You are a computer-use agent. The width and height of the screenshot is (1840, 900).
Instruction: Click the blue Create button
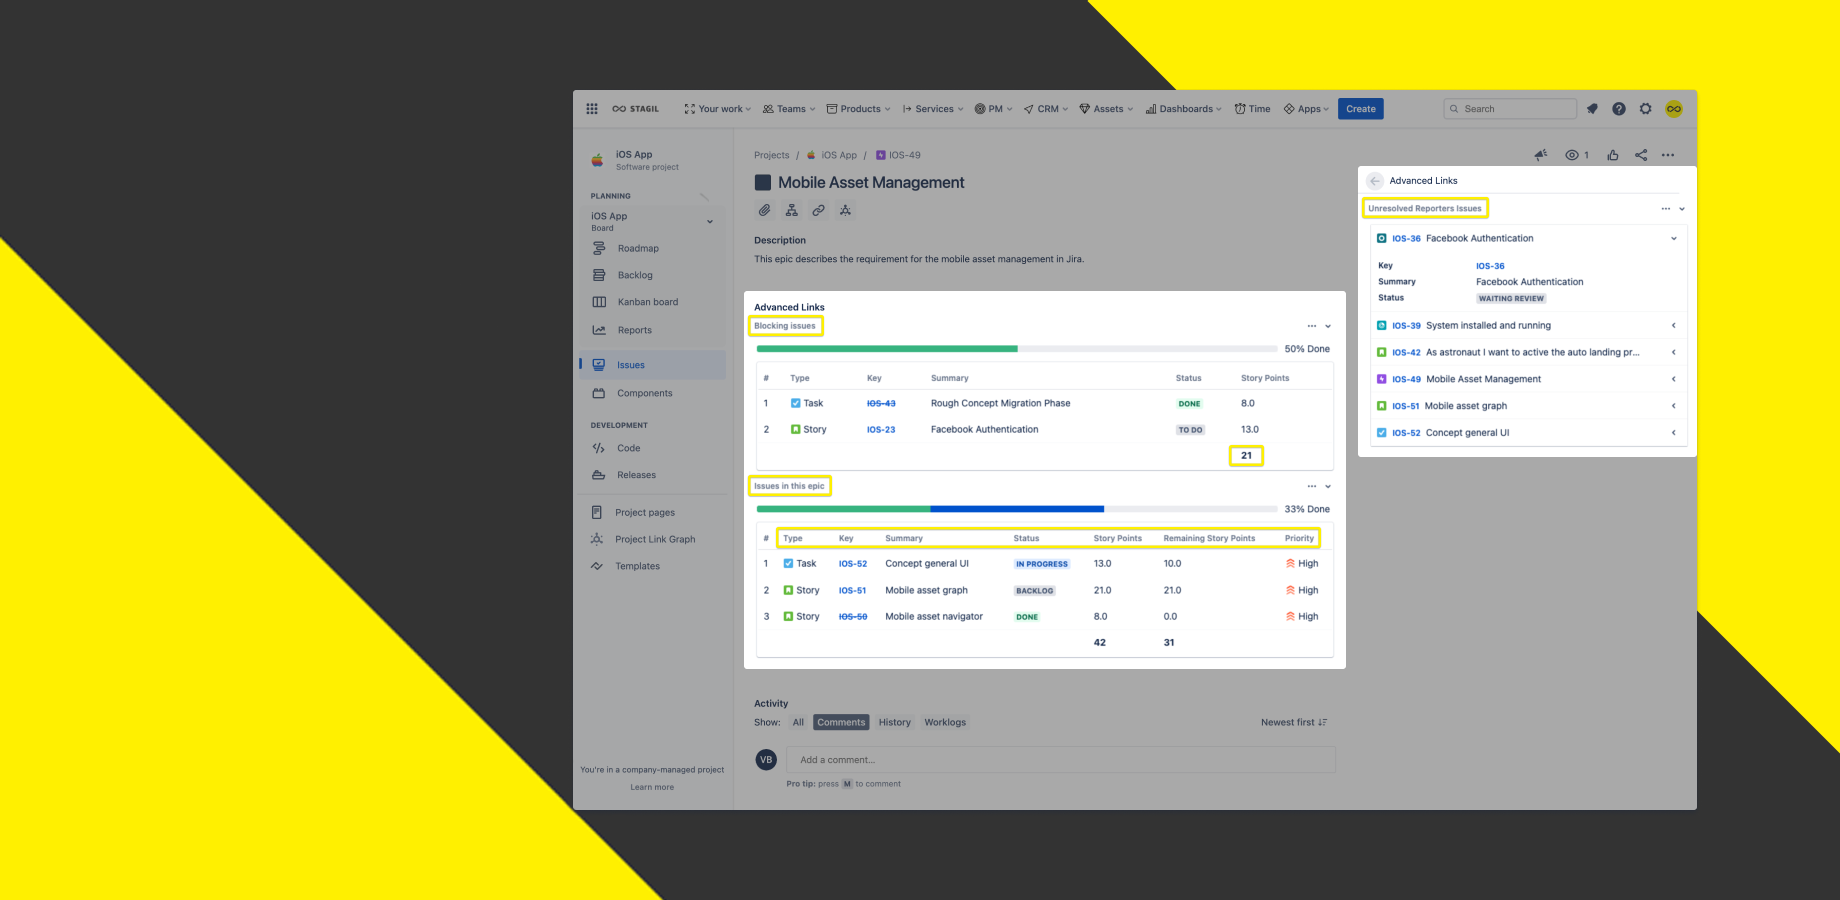(1360, 109)
